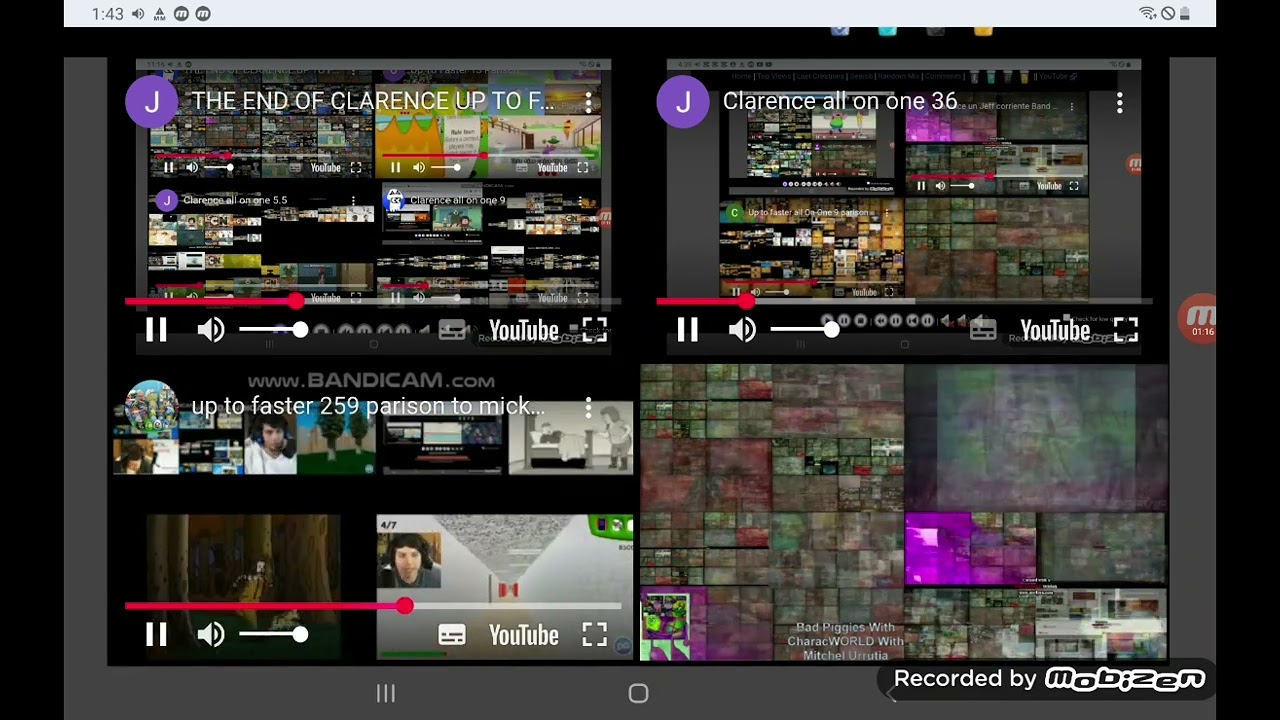Mute the THE END OF CLARENCE video
Viewport: 1280px width, 720px height.
[x=210, y=330]
